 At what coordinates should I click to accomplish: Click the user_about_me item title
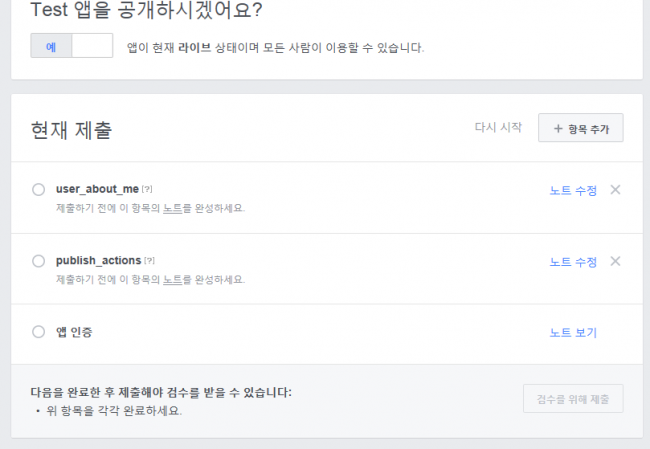[x=97, y=189]
